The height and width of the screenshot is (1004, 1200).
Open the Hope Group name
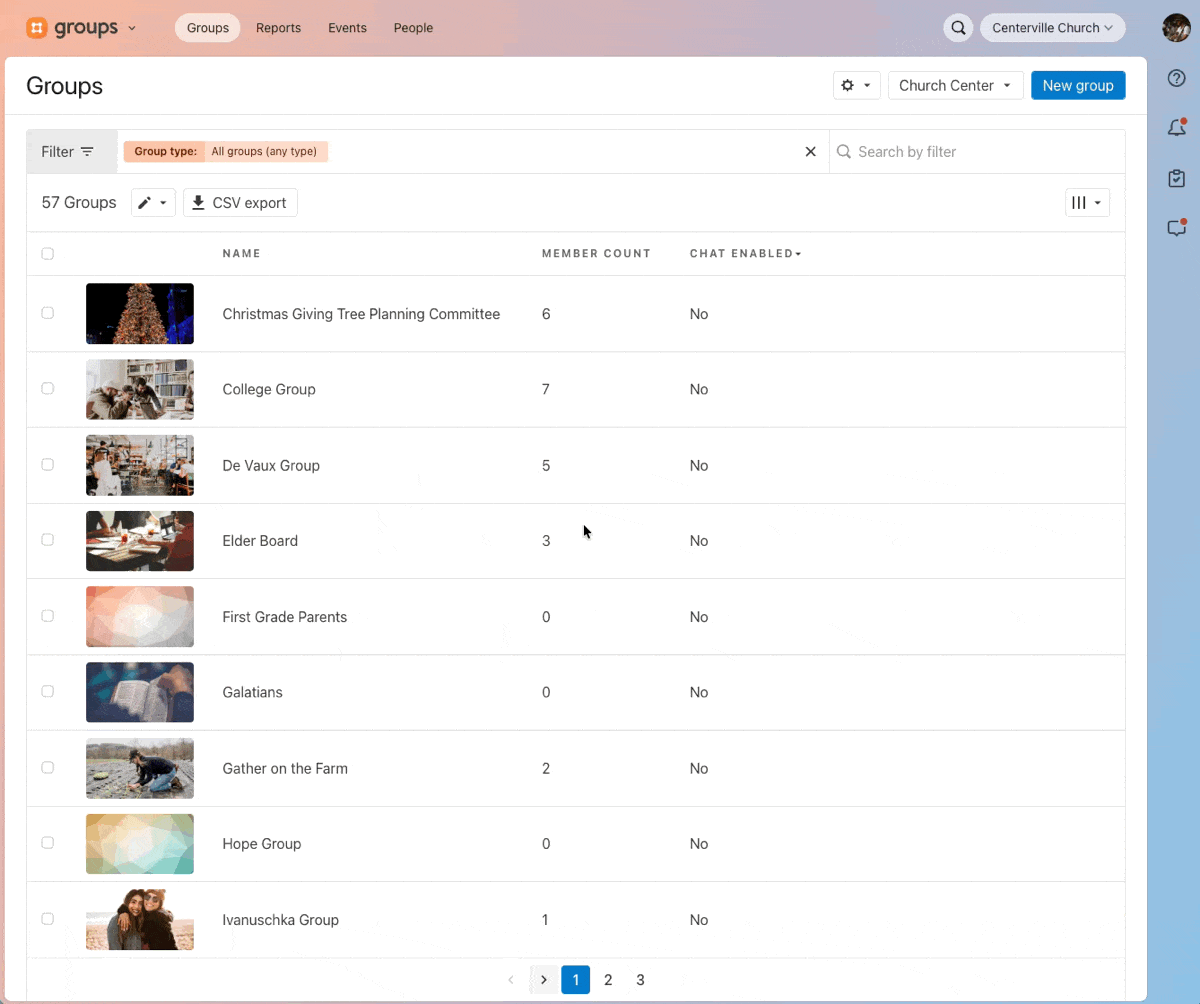pos(262,844)
